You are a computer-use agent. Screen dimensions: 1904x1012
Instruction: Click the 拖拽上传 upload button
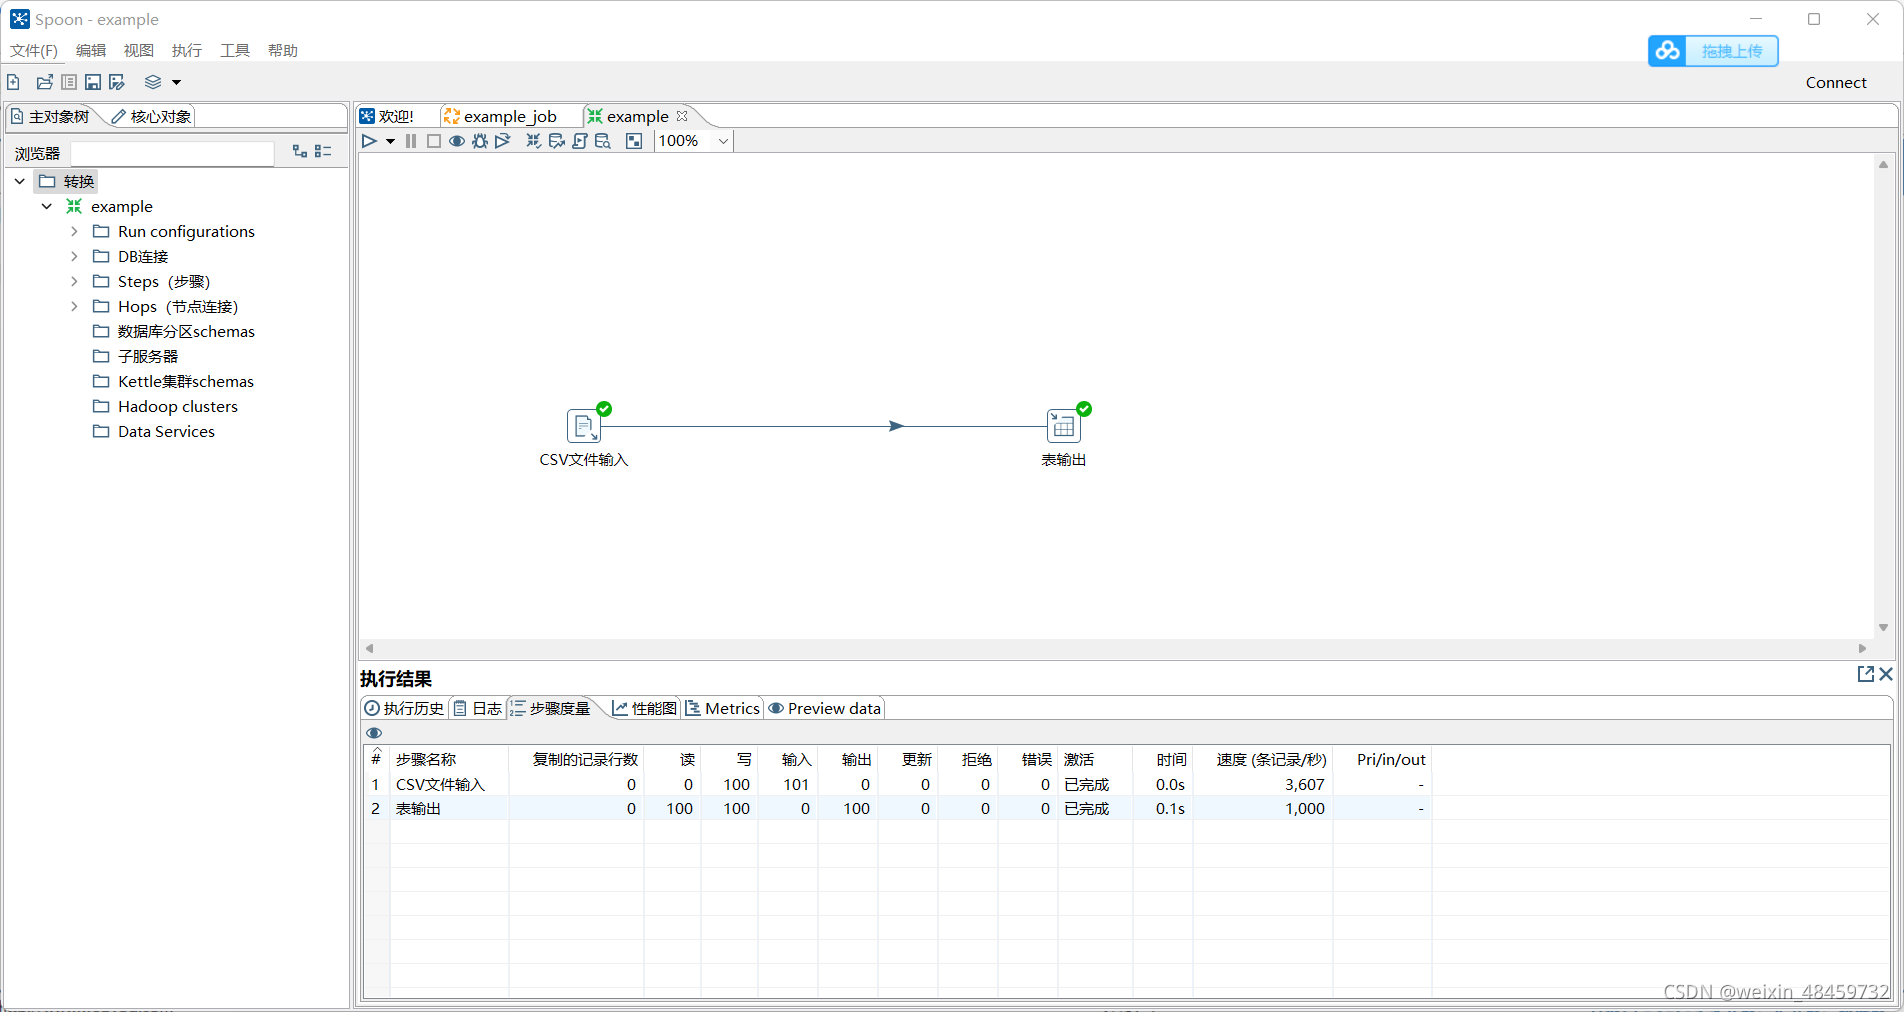point(1713,51)
